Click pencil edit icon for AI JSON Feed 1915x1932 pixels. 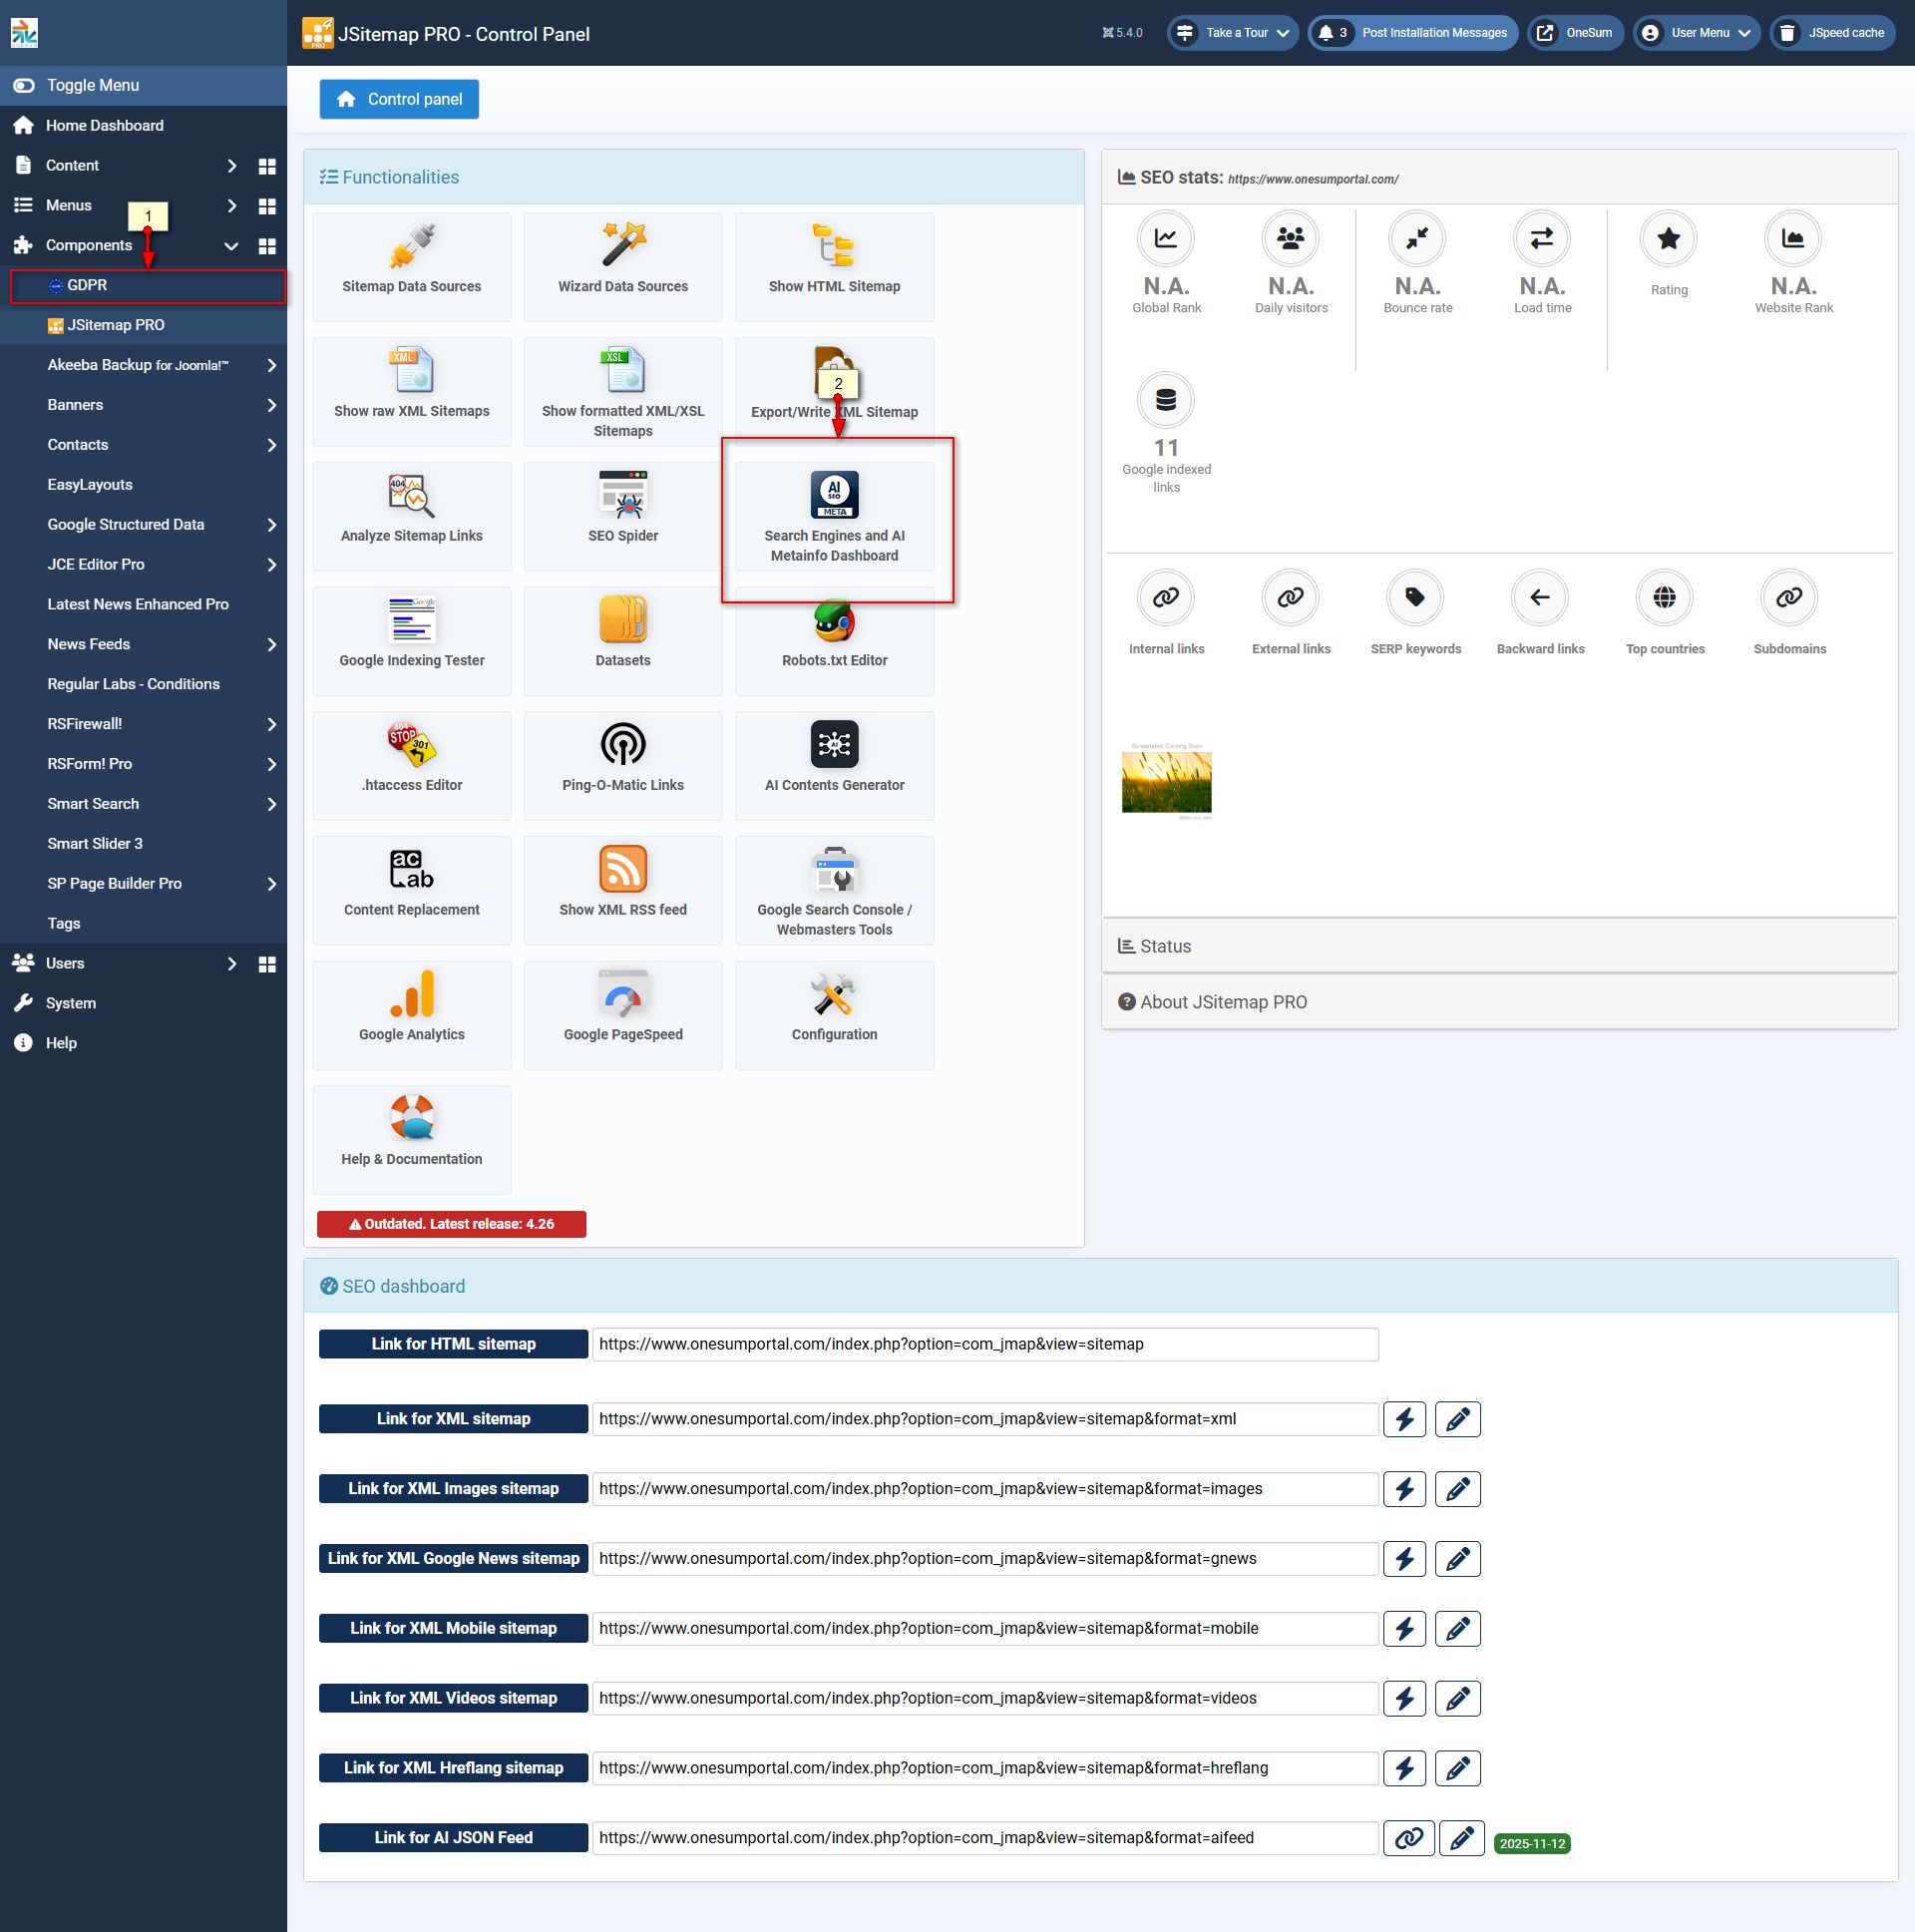pos(1461,1838)
